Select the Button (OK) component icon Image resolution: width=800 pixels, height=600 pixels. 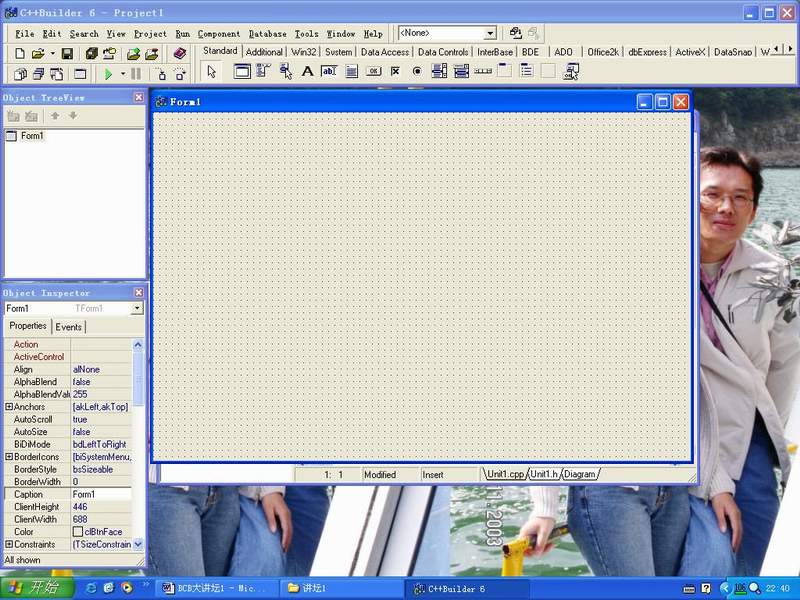373,71
